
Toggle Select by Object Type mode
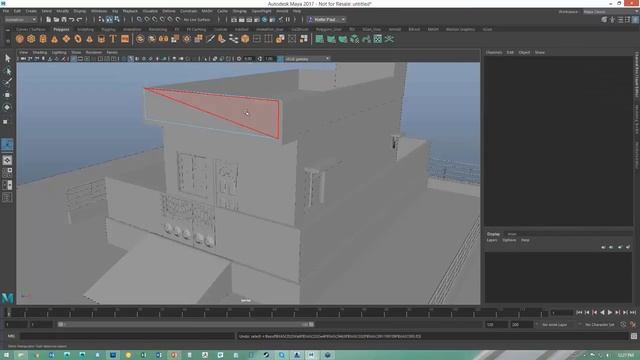pos(109,19)
